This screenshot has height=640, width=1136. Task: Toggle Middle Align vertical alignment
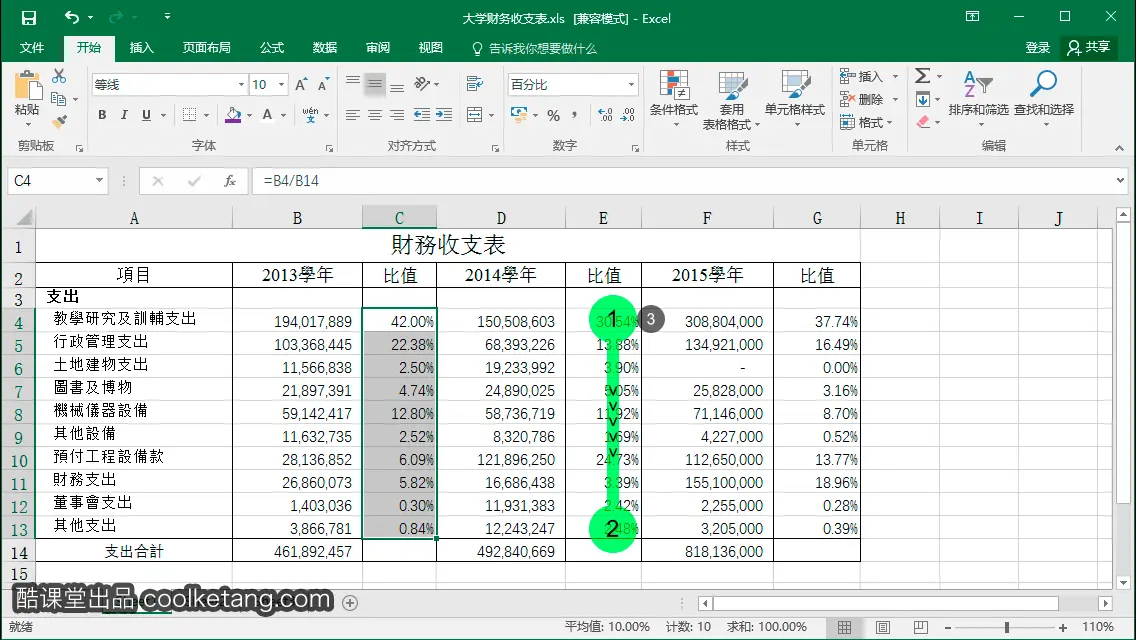[x=375, y=84]
